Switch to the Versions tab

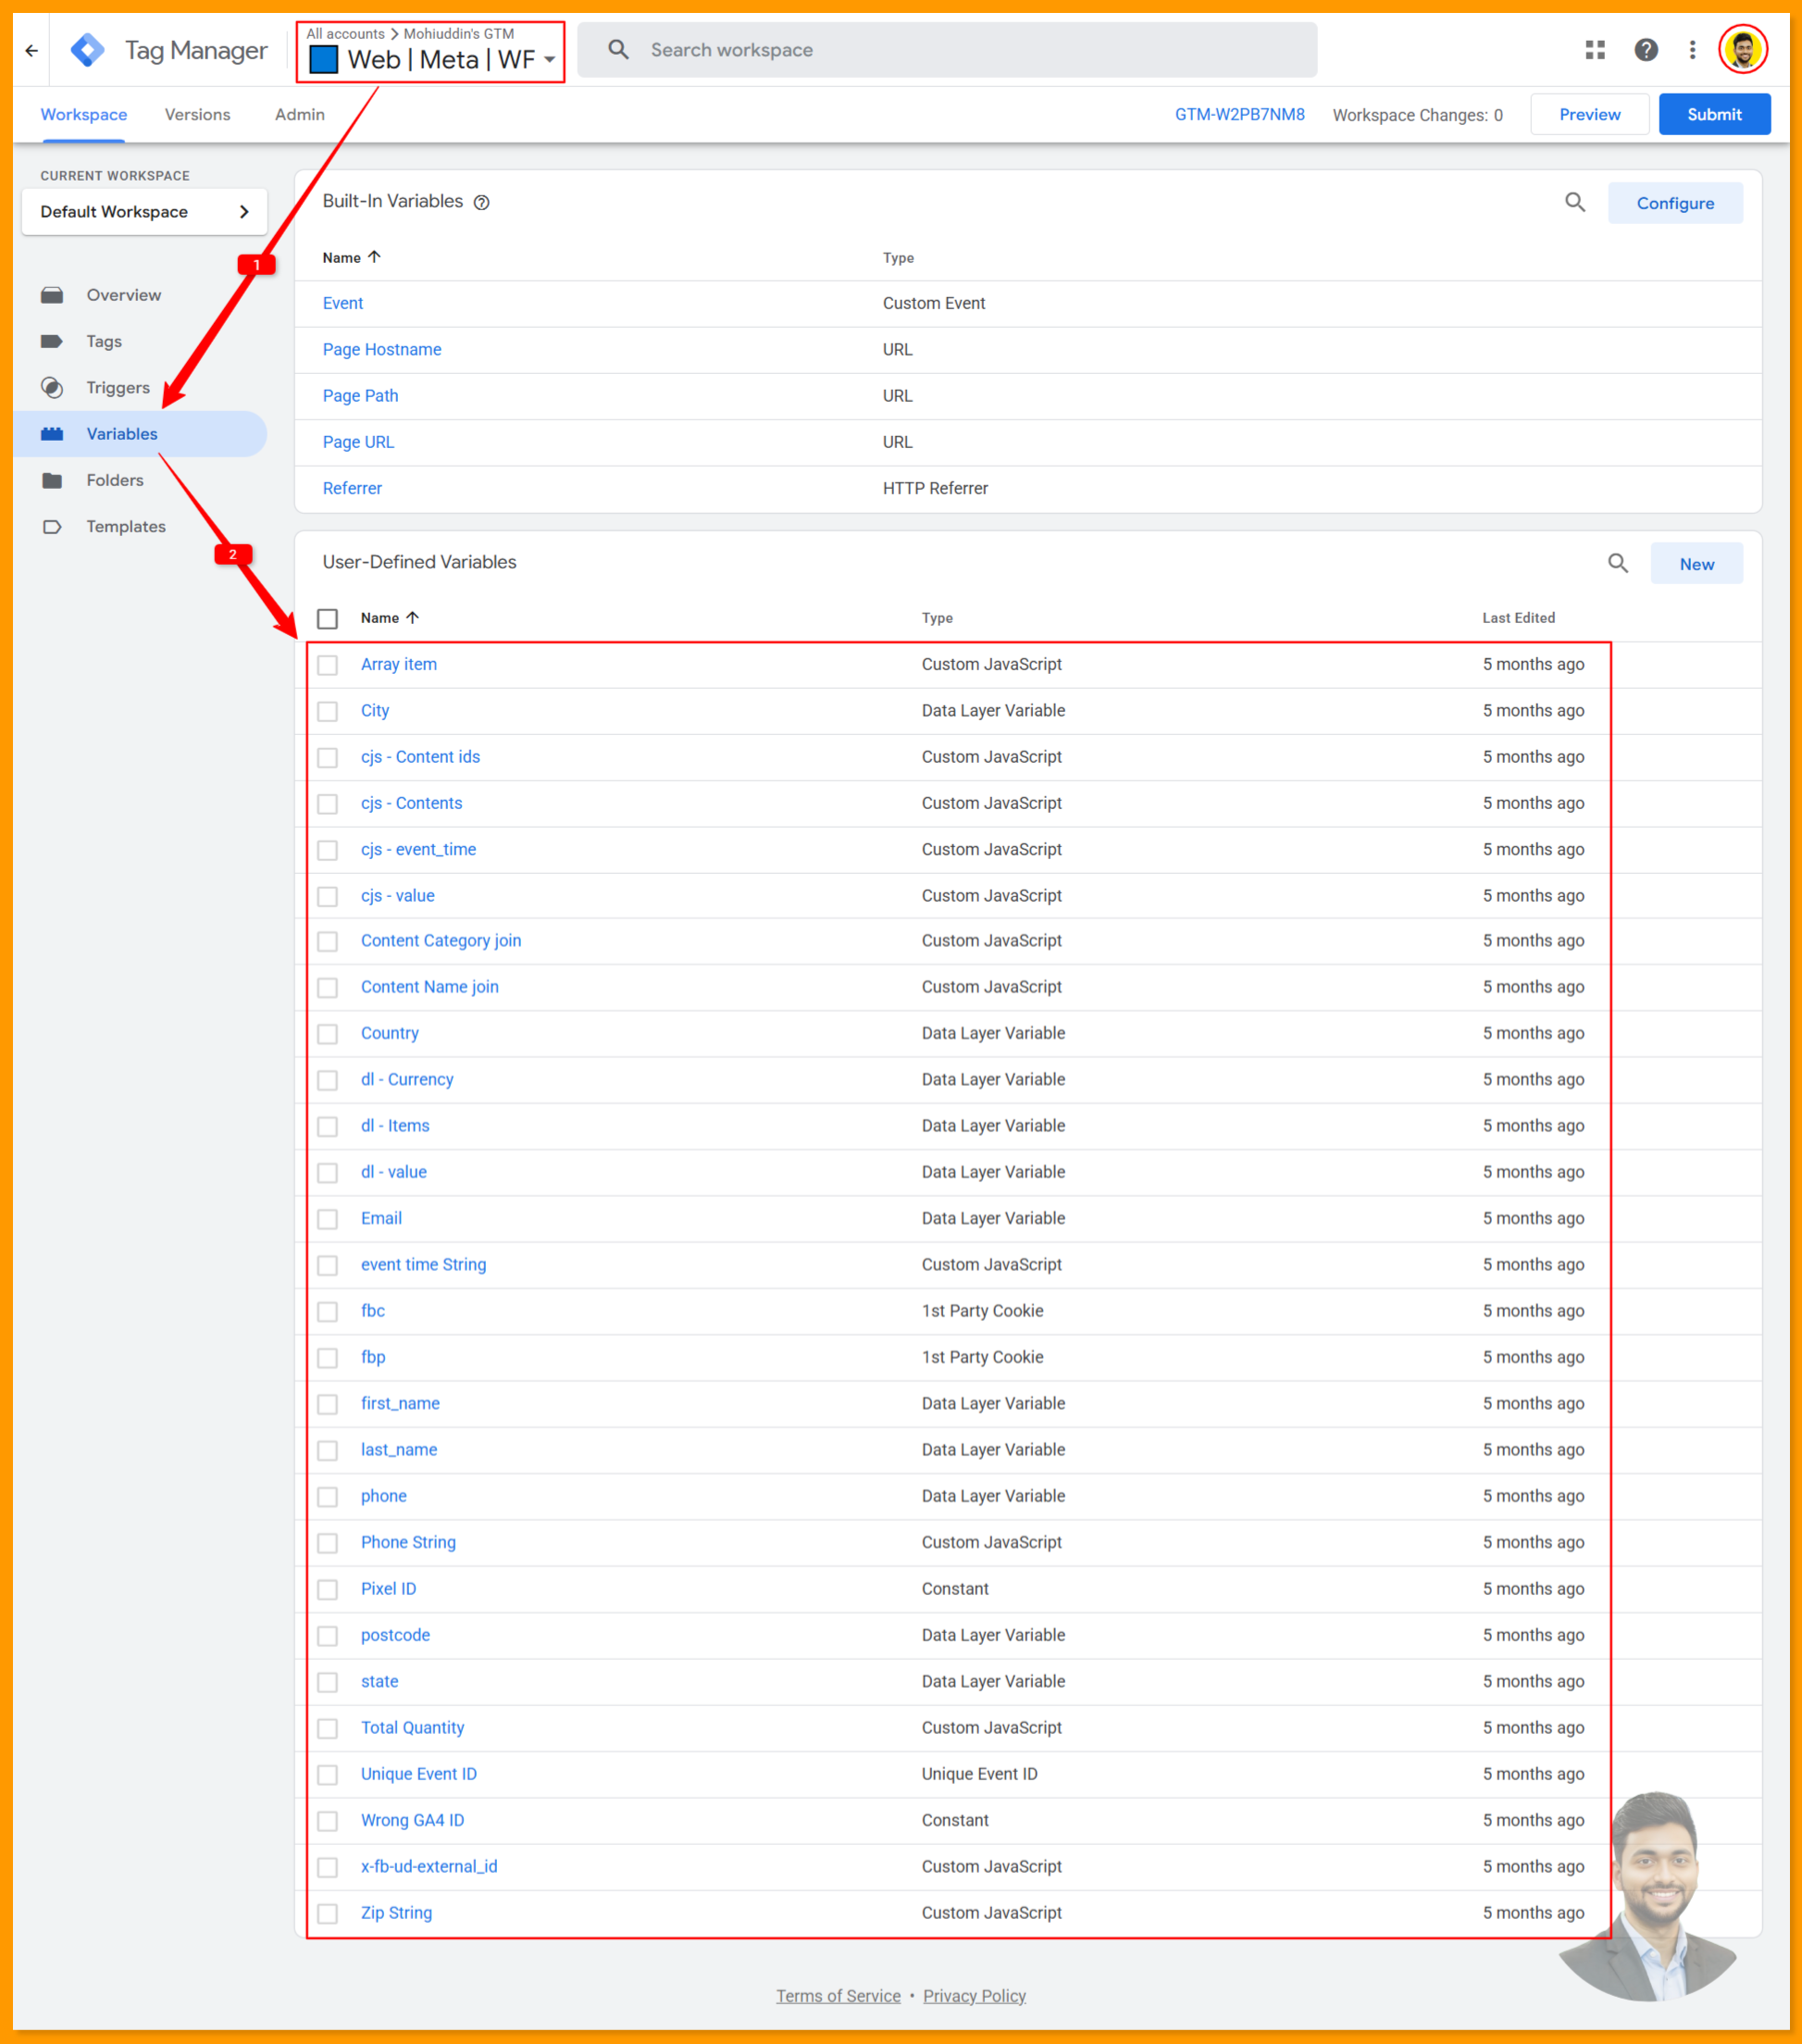197,114
